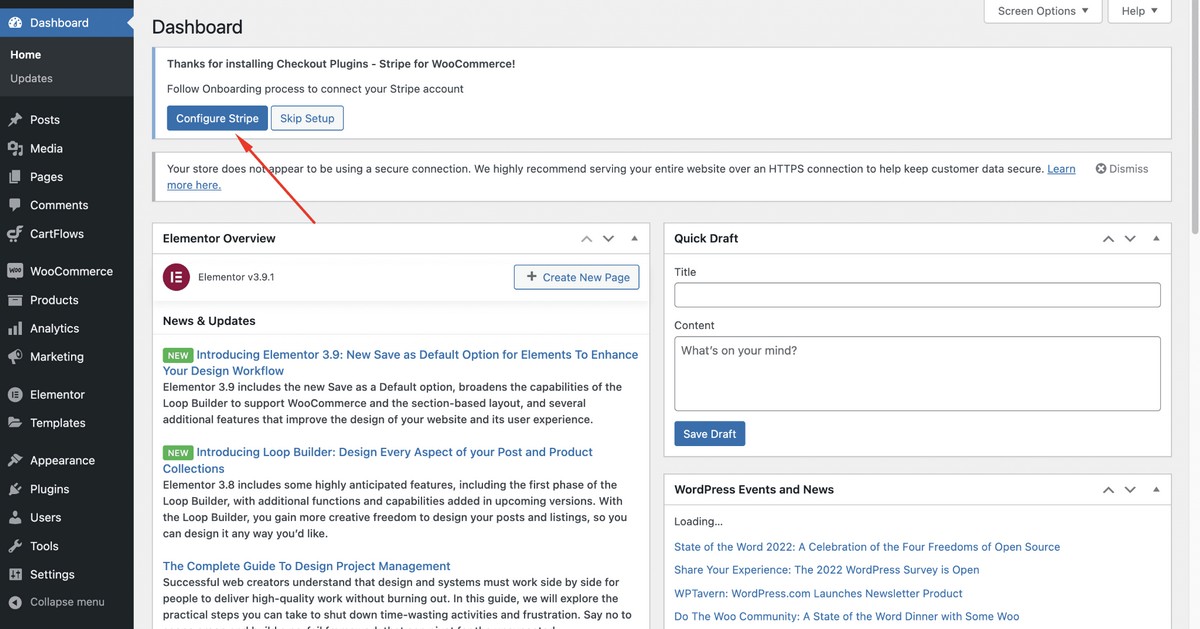The width and height of the screenshot is (1200, 629).
Task: Open Updates under Dashboard menu
Action: tap(31, 78)
